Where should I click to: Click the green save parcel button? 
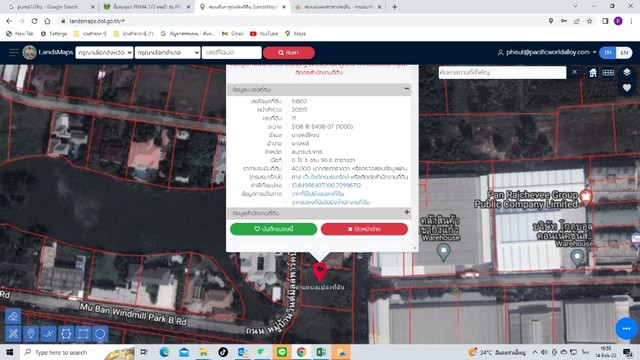point(273,229)
